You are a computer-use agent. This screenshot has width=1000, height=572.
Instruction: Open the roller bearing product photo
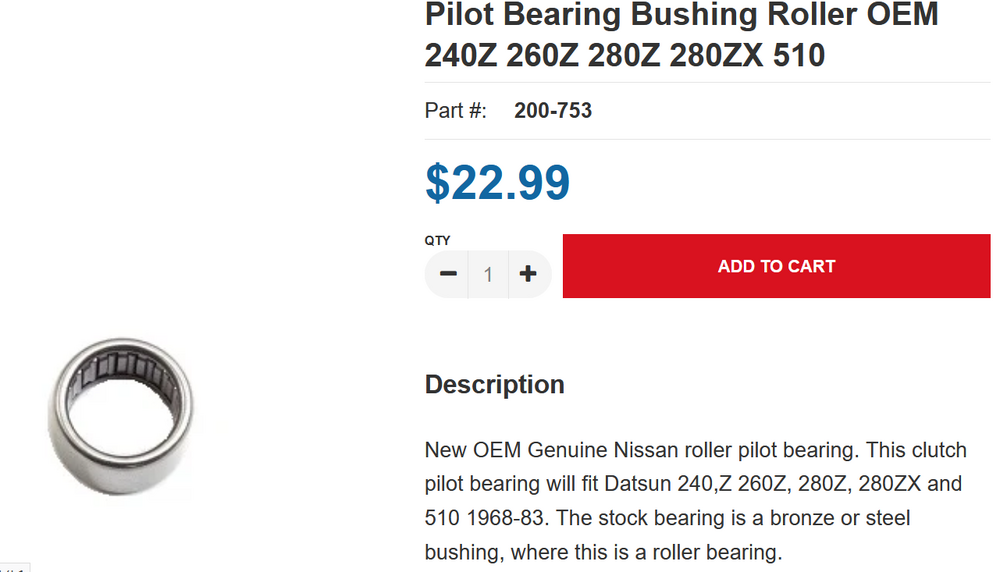click(x=121, y=416)
